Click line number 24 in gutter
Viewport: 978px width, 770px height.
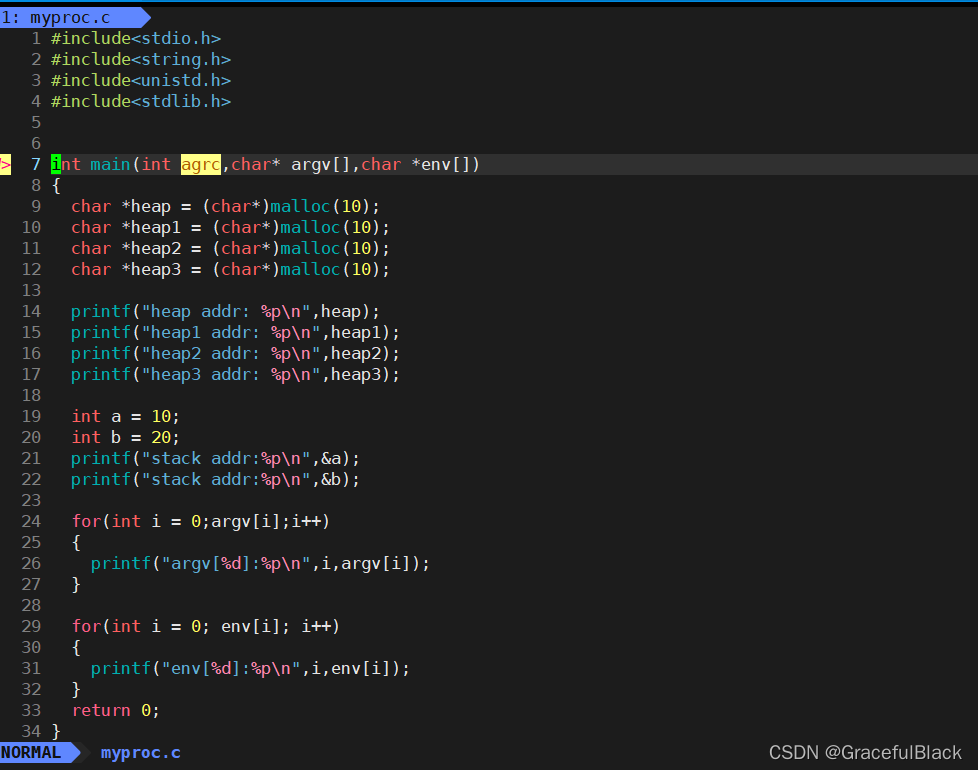31,521
